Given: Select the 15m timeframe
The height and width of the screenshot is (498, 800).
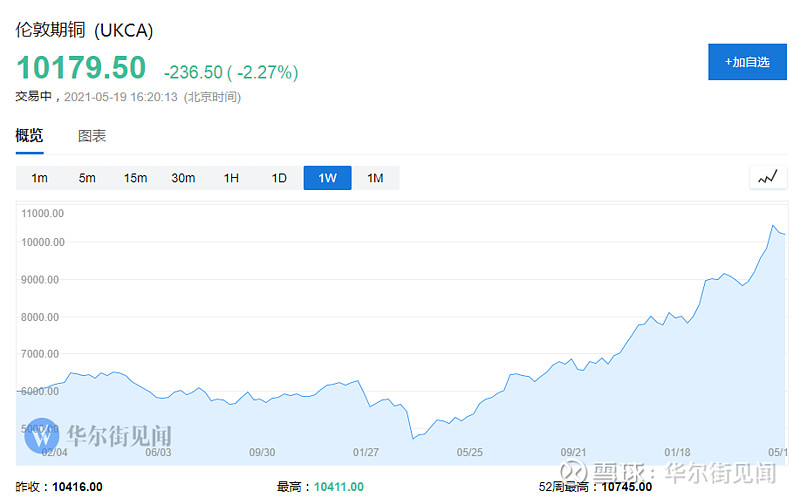Looking at the screenshot, I should (x=135, y=178).
